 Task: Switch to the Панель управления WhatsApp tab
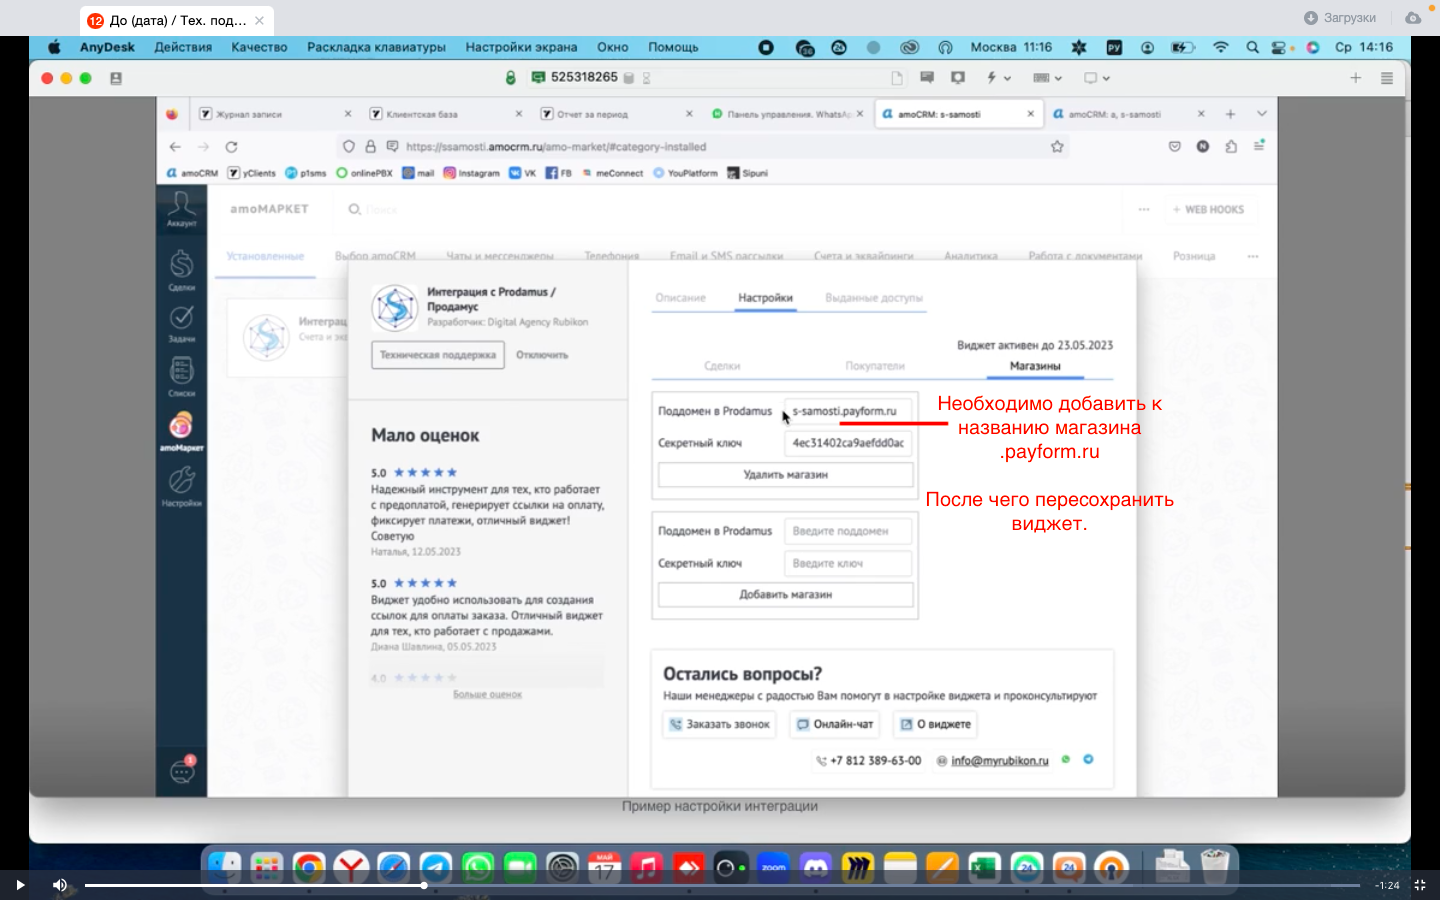pos(786,114)
